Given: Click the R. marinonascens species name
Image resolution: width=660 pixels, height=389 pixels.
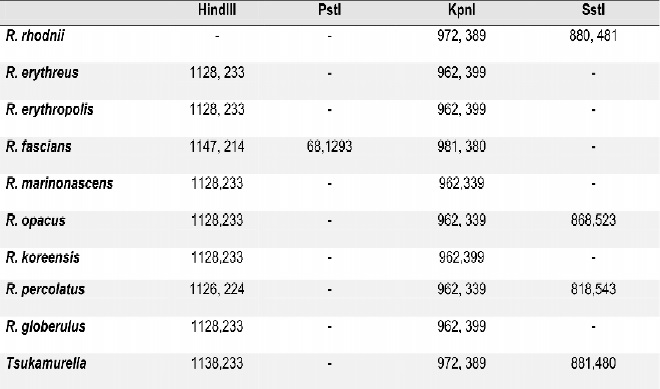Looking at the screenshot, I should click(x=59, y=184).
